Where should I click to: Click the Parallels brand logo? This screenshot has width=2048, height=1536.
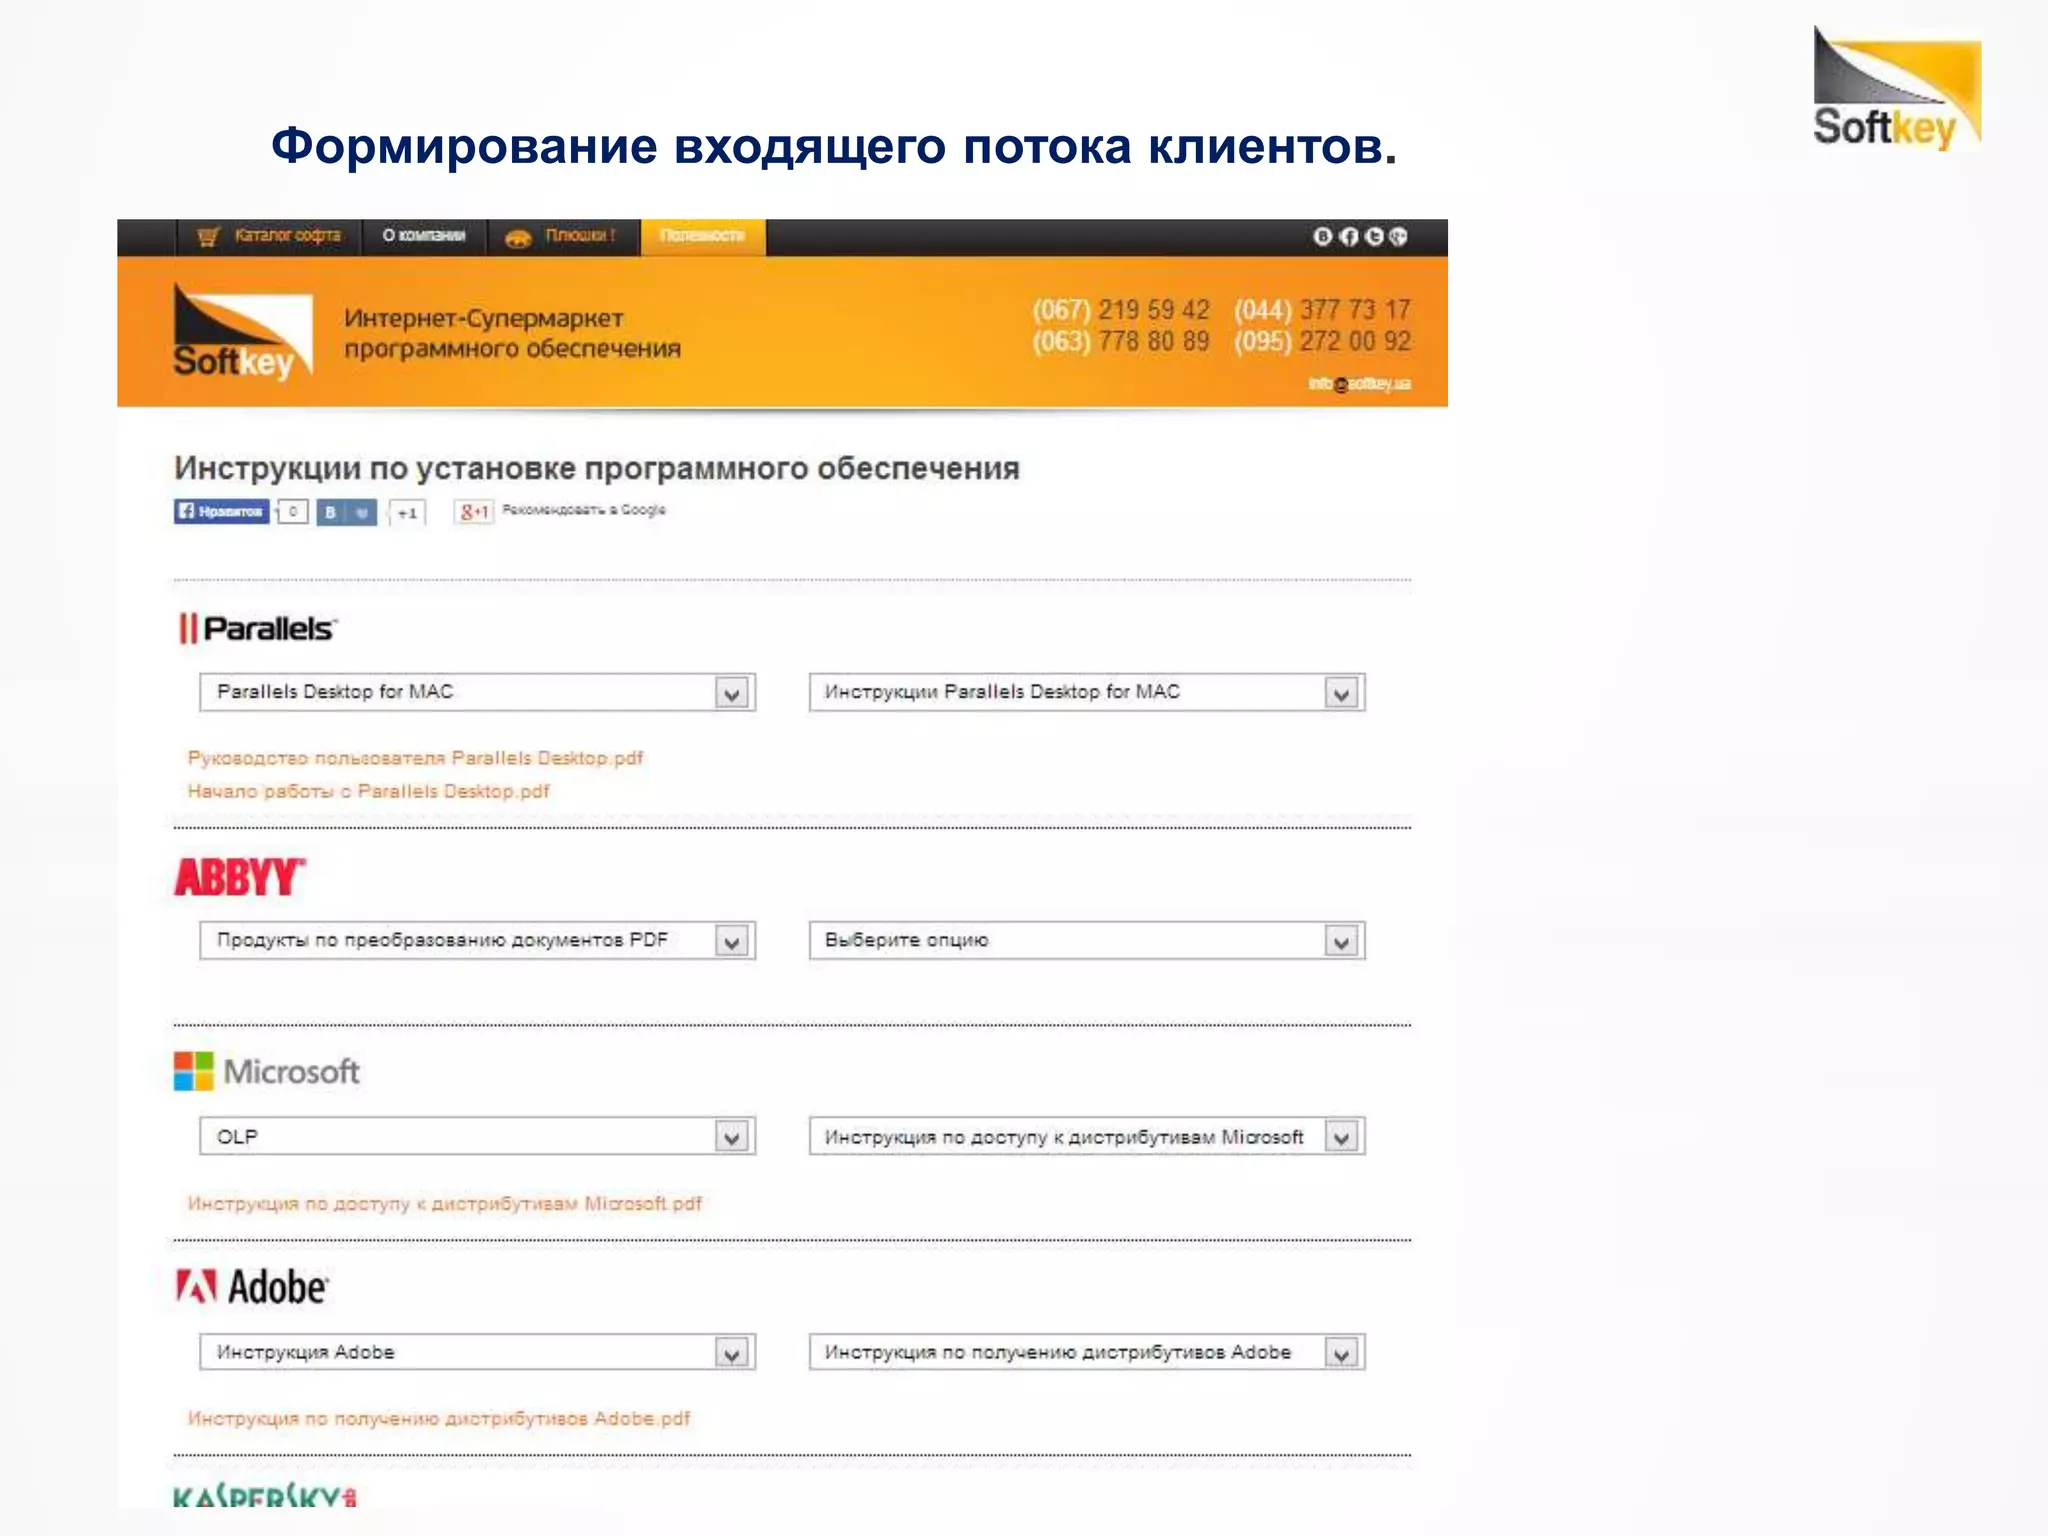(258, 629)
